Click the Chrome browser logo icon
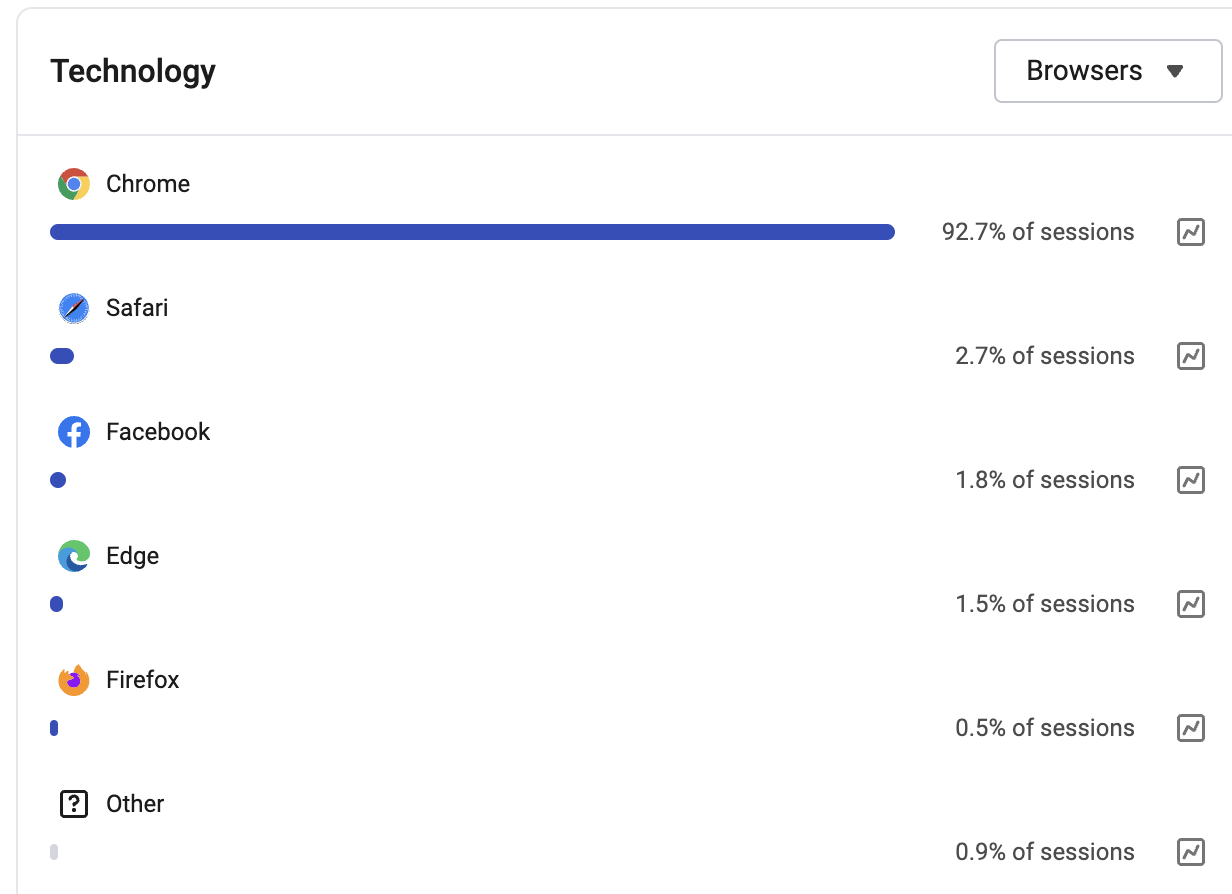Image resolution: width=1232 pixels, height=894 pixels. (74, 184)
